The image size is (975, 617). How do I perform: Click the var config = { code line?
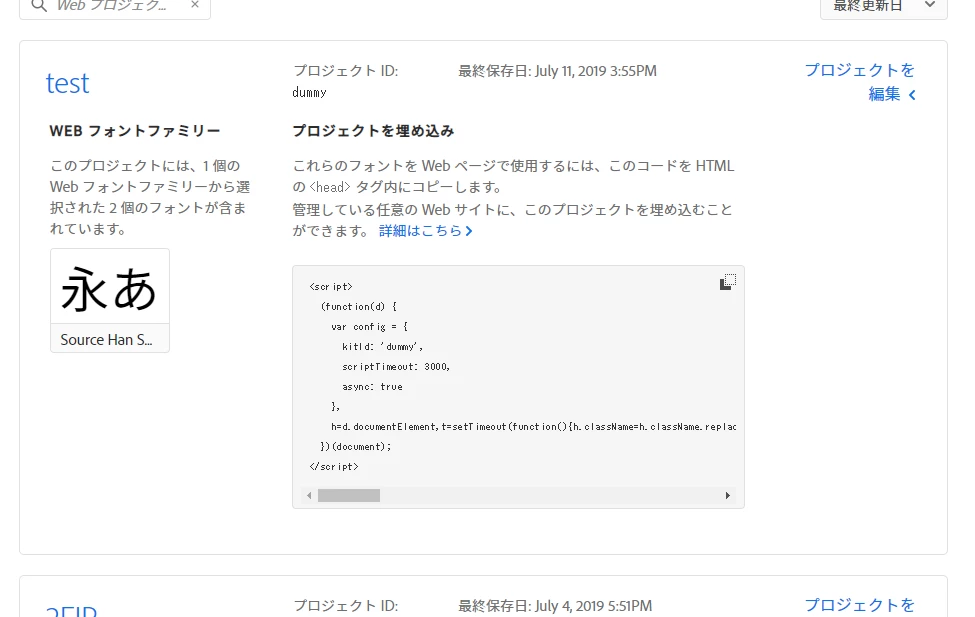[369, 327]
